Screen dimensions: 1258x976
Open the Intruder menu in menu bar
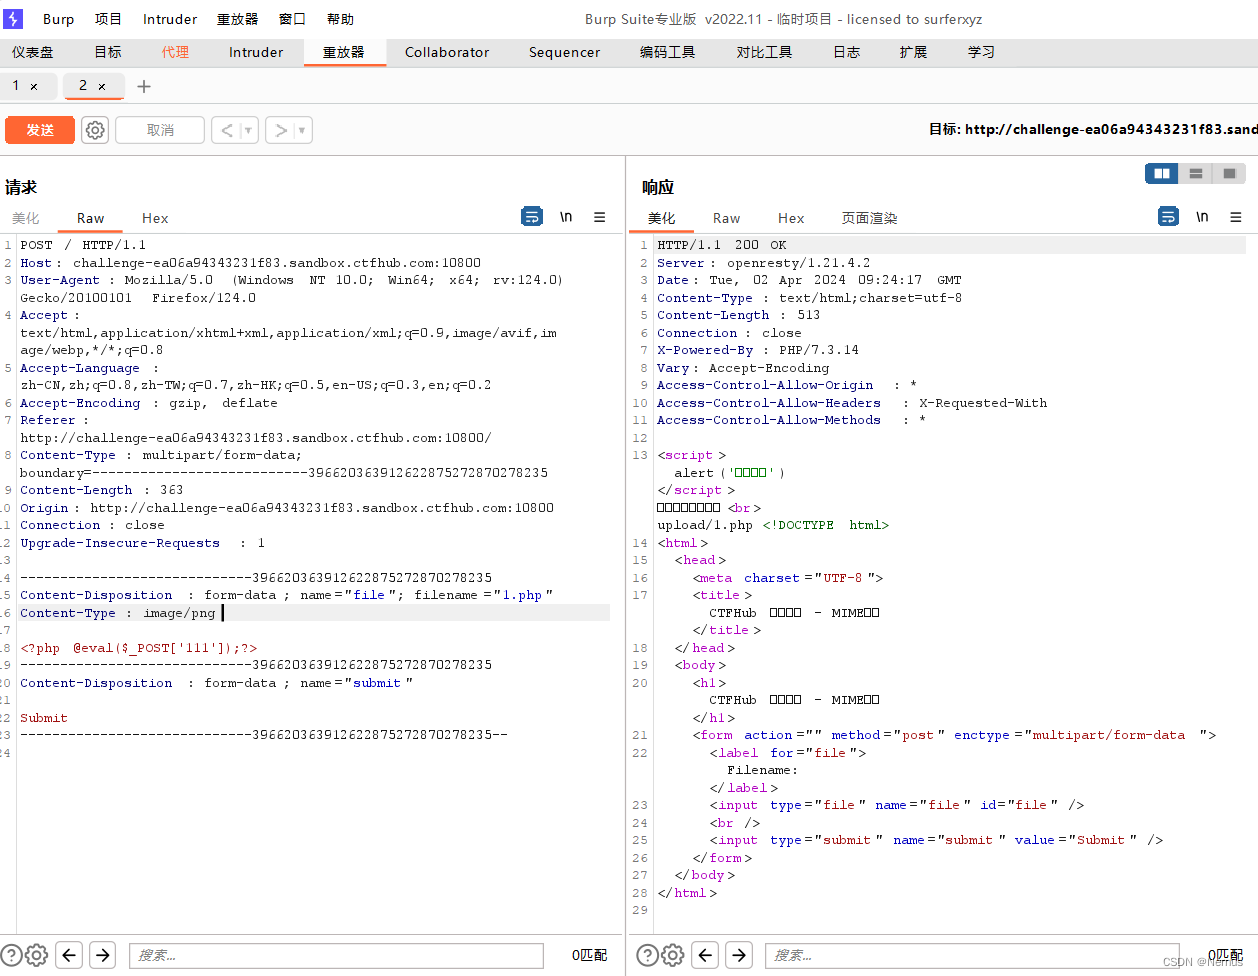pyautogui.click(x=170, y=19)
